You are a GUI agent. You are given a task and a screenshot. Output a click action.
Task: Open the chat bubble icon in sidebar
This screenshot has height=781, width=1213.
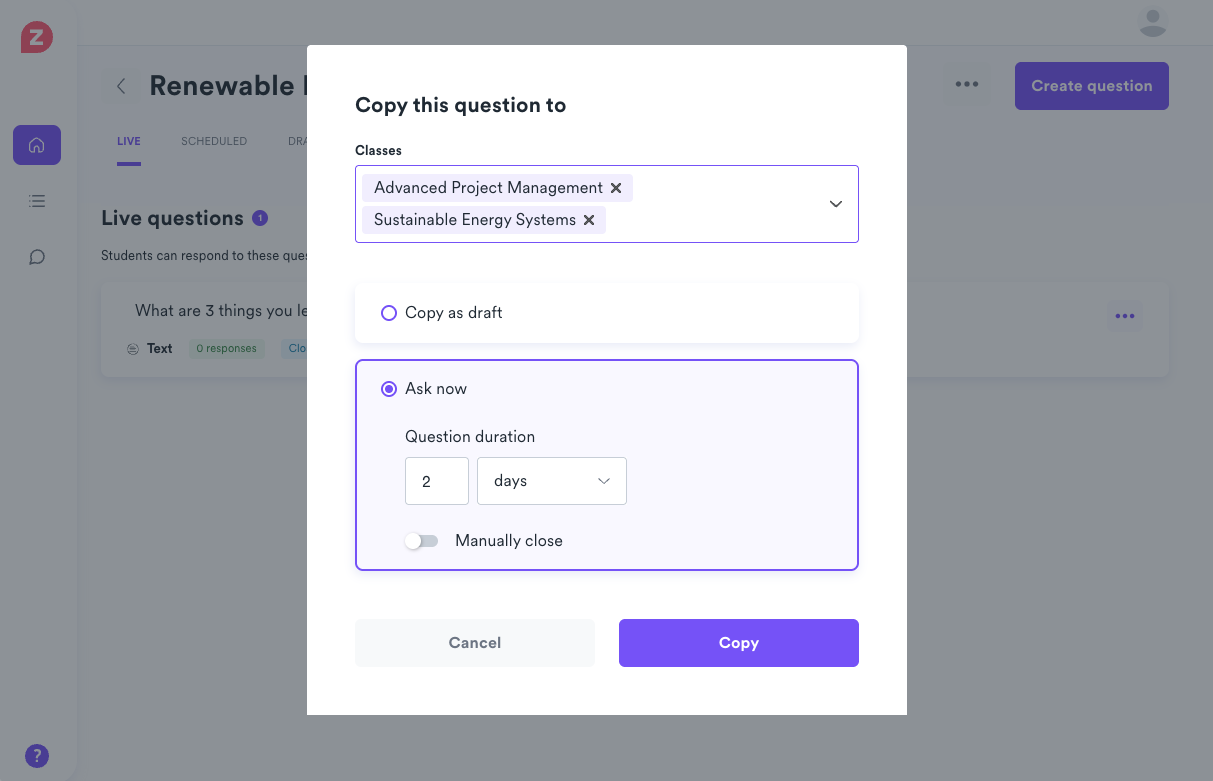click(37, 257)
